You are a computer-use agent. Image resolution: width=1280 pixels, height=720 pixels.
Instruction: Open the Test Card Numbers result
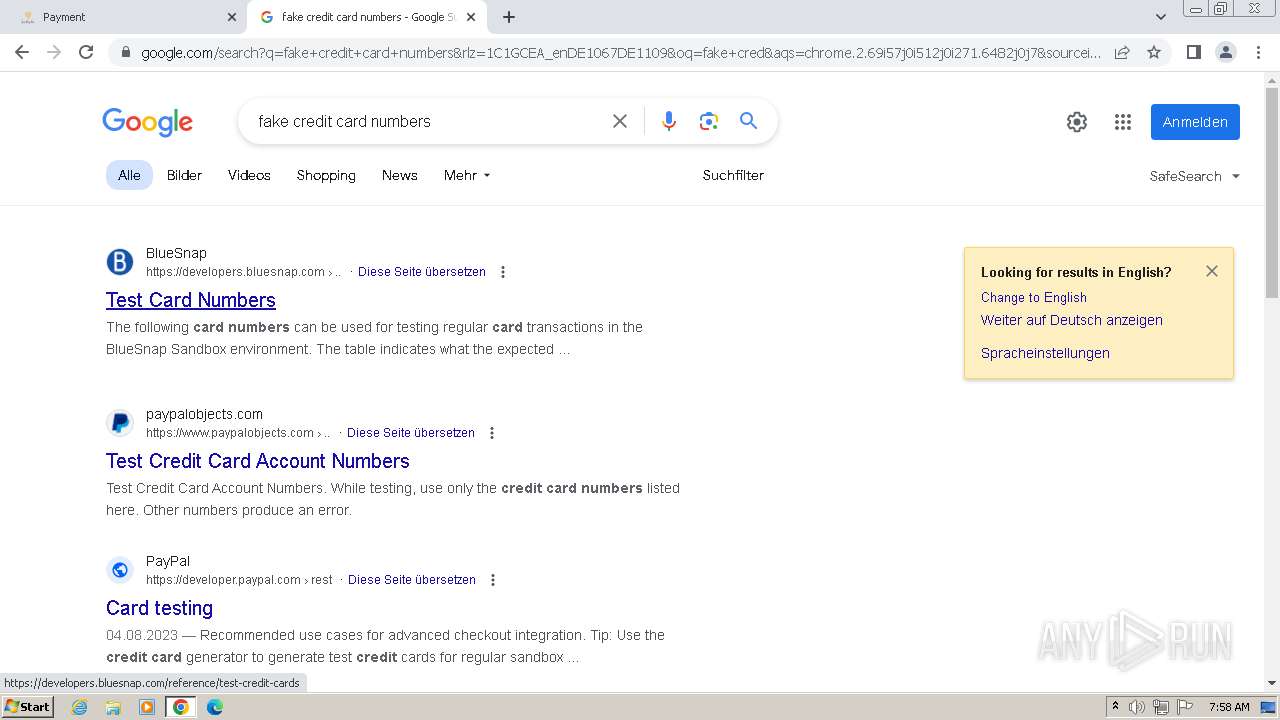[x=191, y=300]
